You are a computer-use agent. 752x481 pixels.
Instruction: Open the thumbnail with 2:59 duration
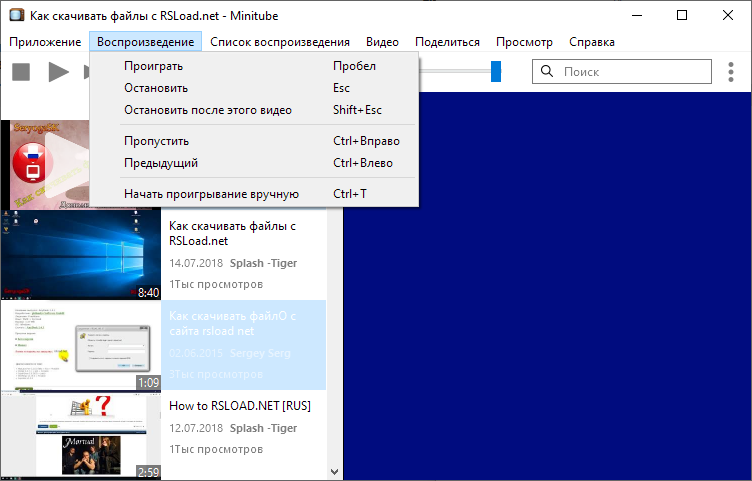[81, 435]
